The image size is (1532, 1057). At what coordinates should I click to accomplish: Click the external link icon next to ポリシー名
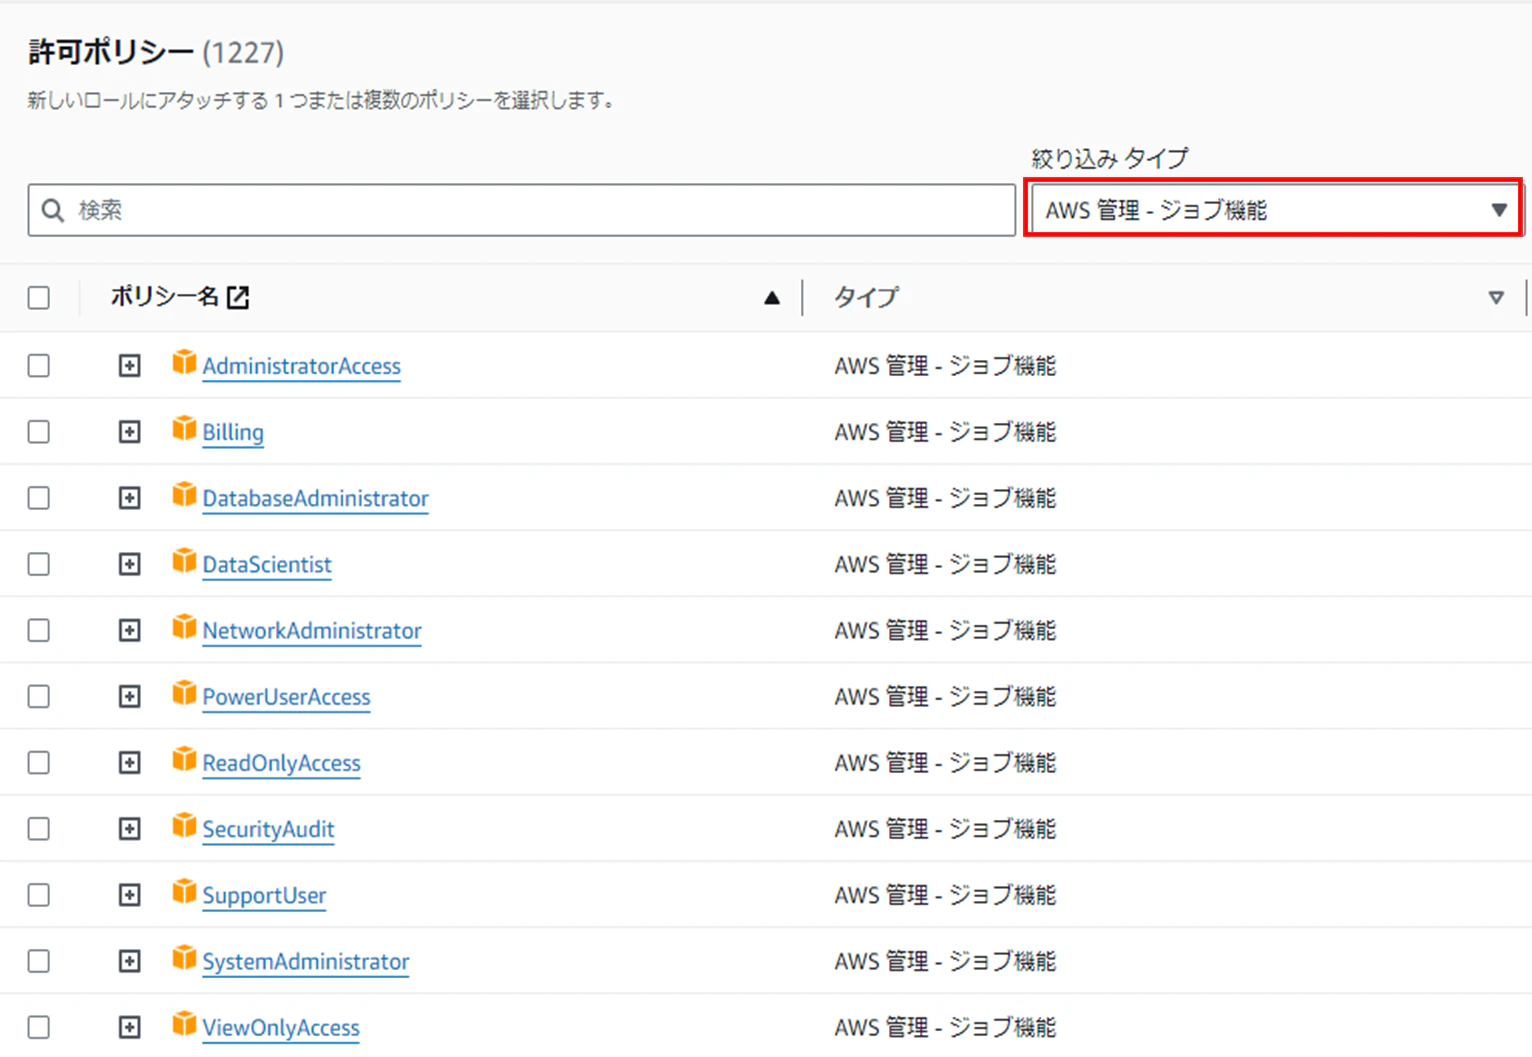tap(238, 297)
